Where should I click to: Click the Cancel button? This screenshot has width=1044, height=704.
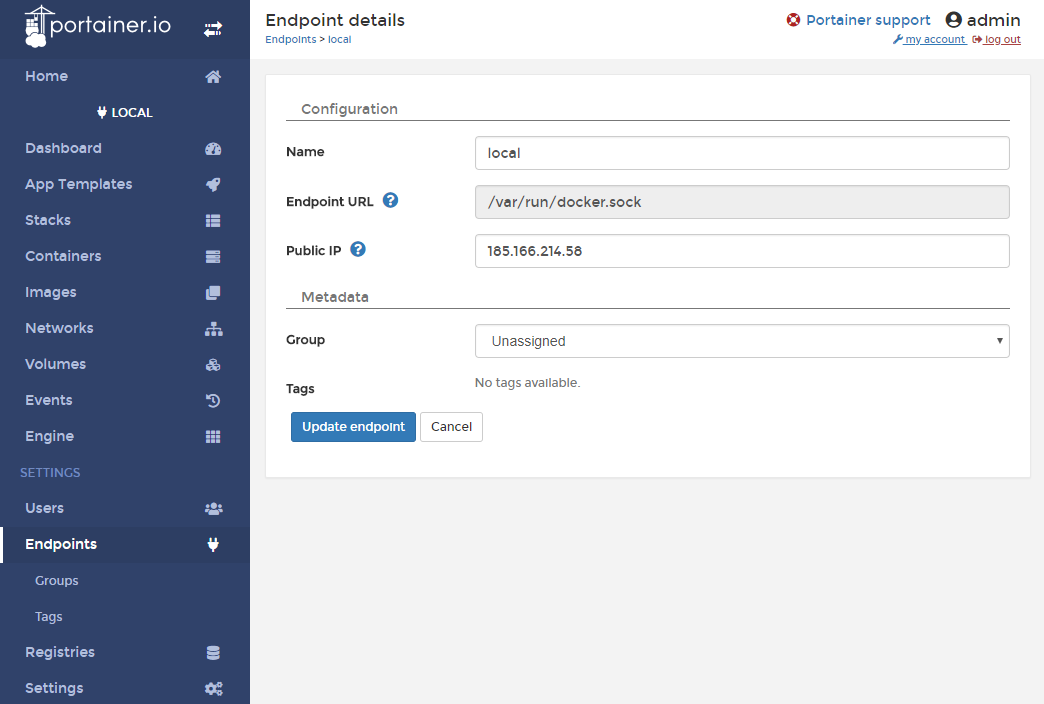tap(451, 427)
